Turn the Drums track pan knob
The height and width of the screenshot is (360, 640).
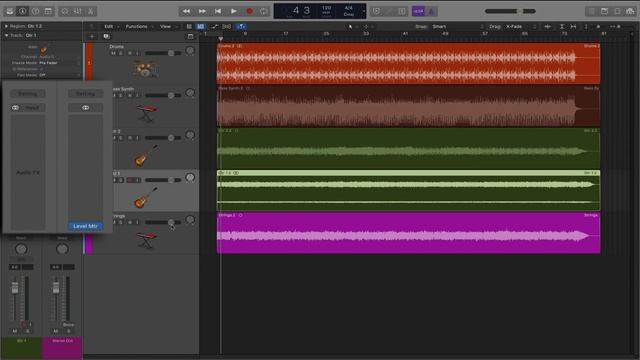click(x=190, y=51)
